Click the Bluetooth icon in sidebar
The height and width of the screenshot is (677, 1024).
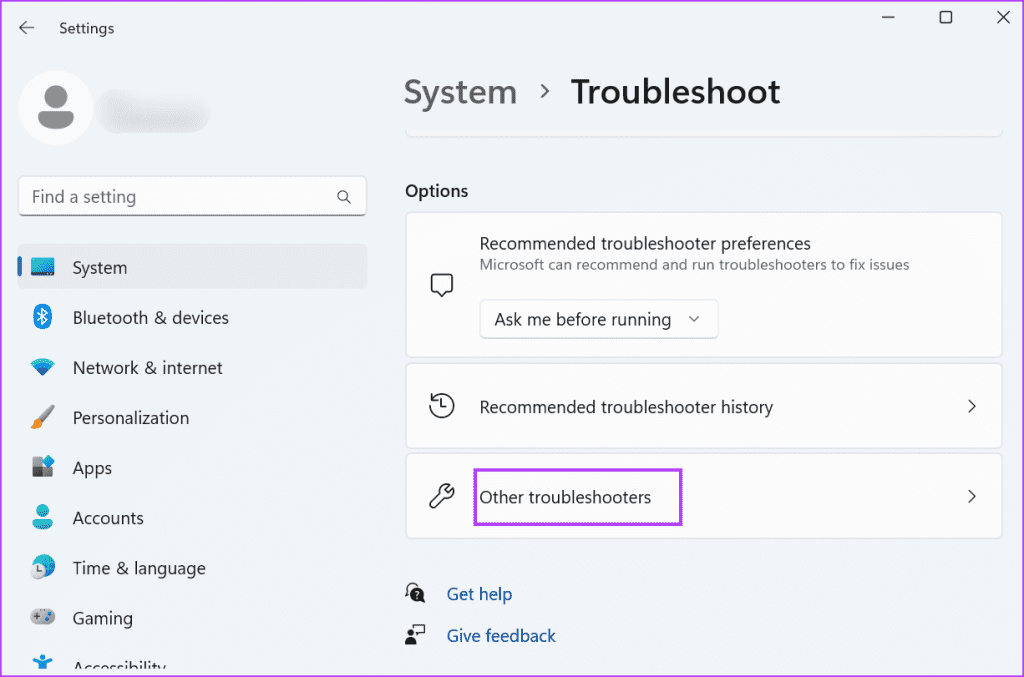click(x=42, y=317)
